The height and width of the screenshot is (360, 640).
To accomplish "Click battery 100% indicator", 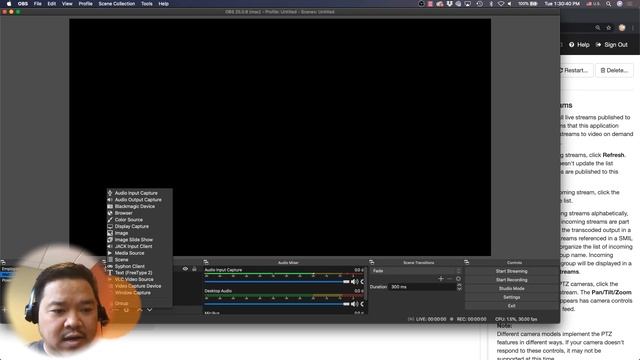I will [528, 4].
